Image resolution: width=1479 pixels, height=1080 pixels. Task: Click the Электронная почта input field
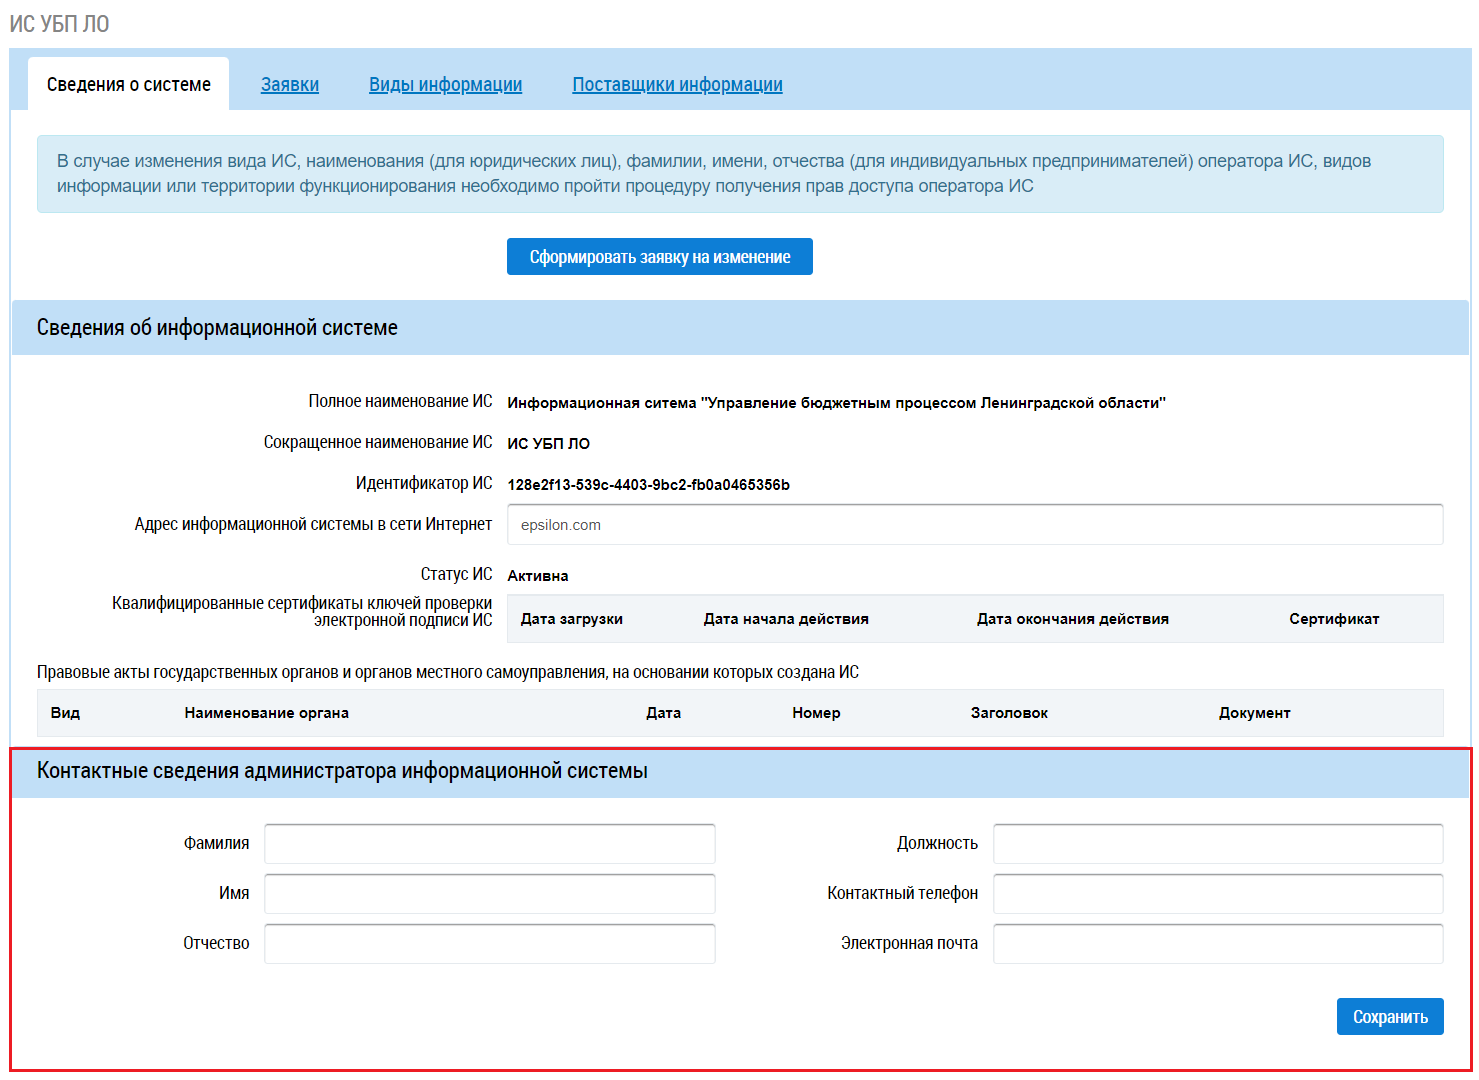(x=1217, y=944)
